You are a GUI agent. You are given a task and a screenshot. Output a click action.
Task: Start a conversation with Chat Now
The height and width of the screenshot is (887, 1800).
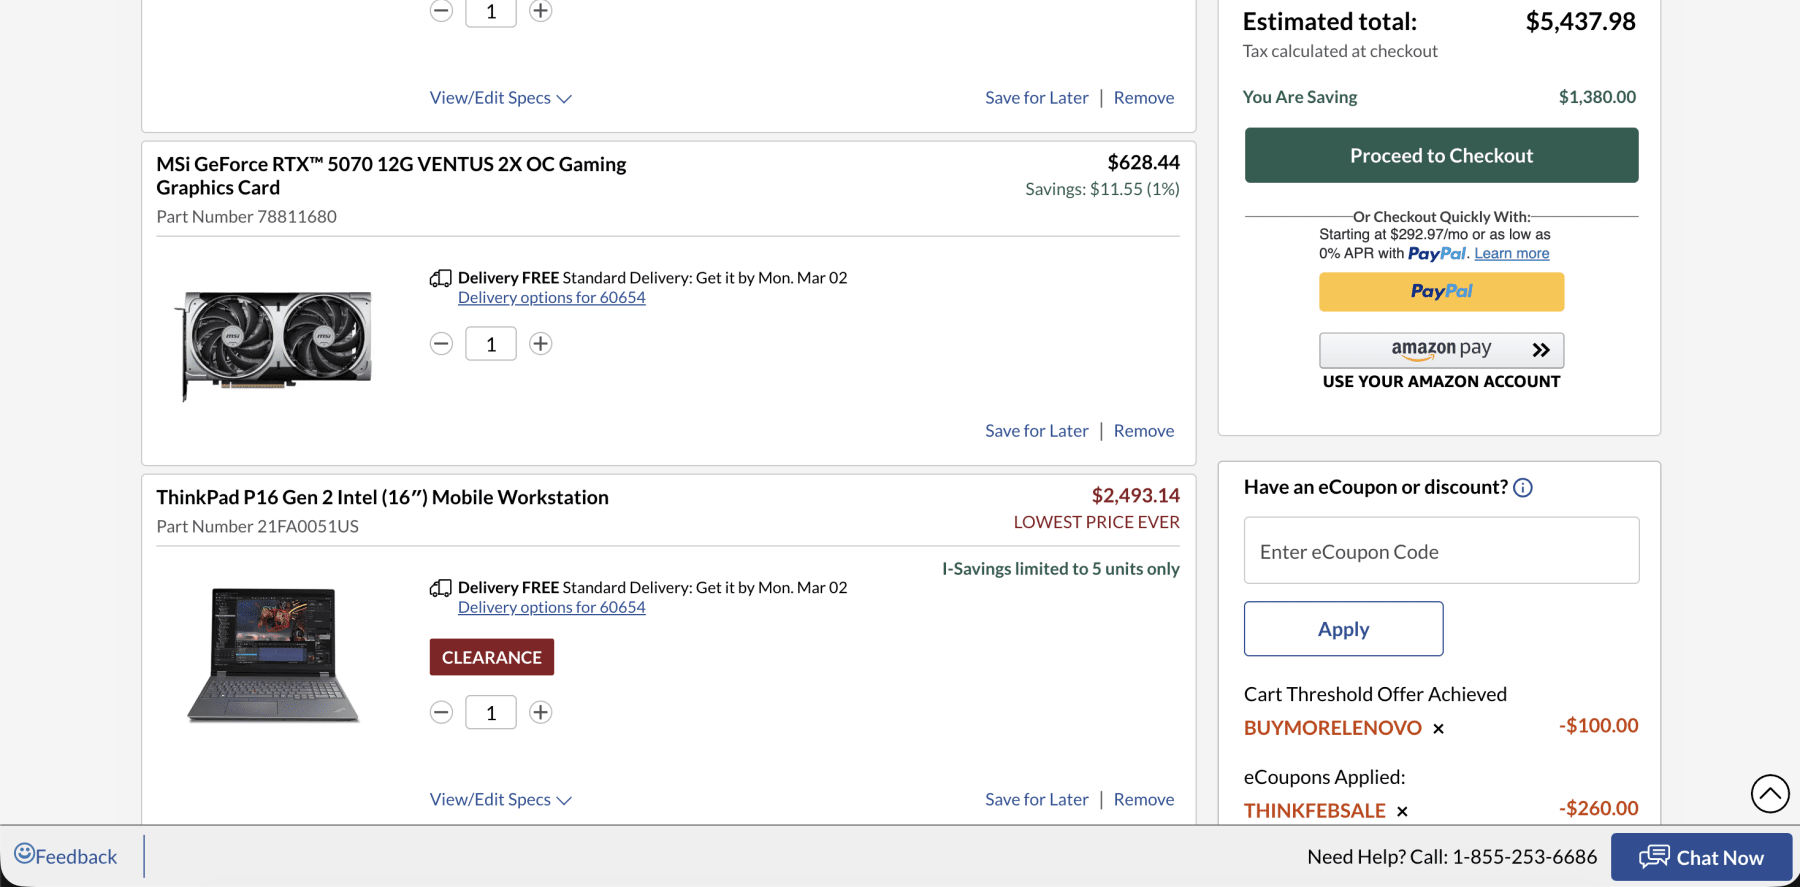(x=1701, y=857)
